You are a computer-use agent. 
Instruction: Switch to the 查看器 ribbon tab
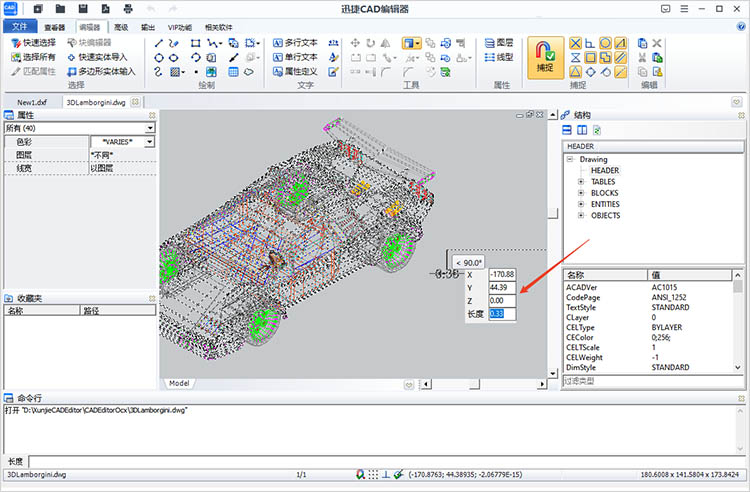55,27
